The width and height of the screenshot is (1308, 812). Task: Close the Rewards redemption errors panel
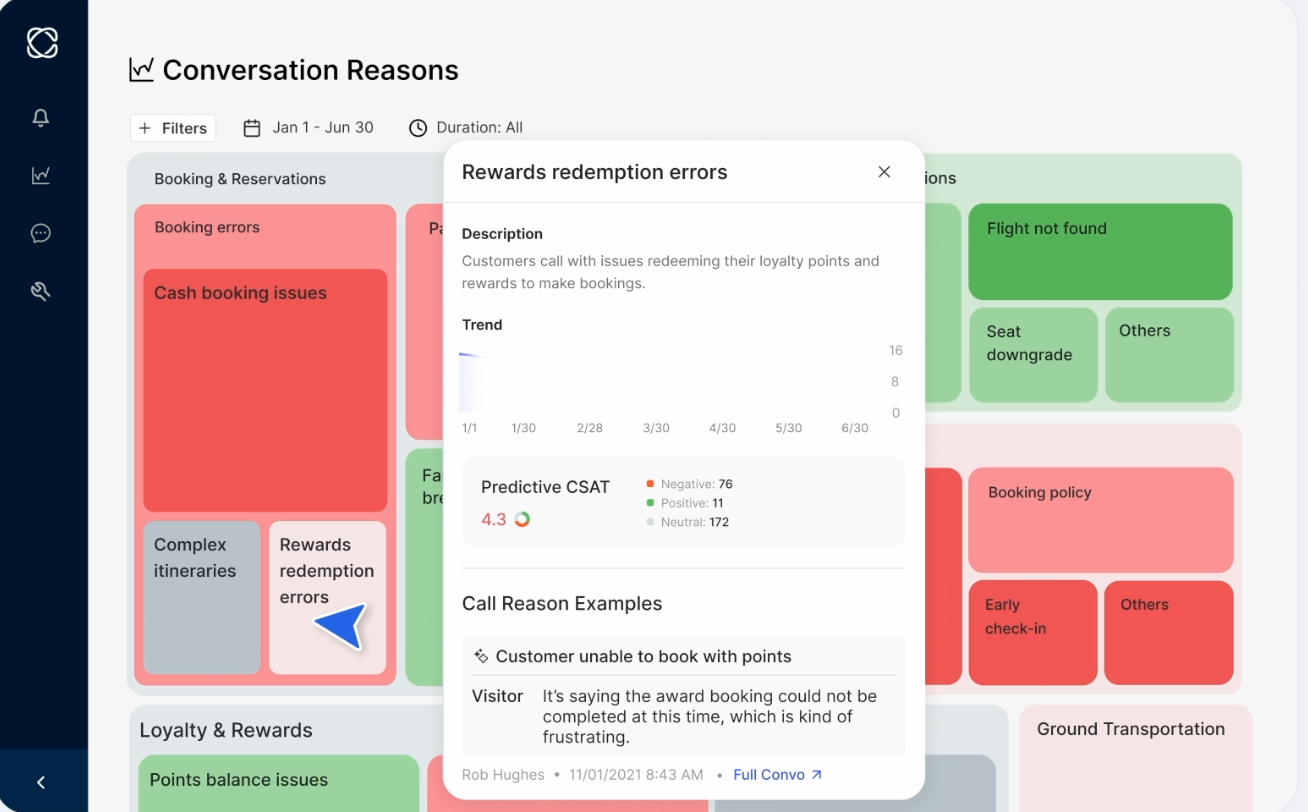[884, 172]
